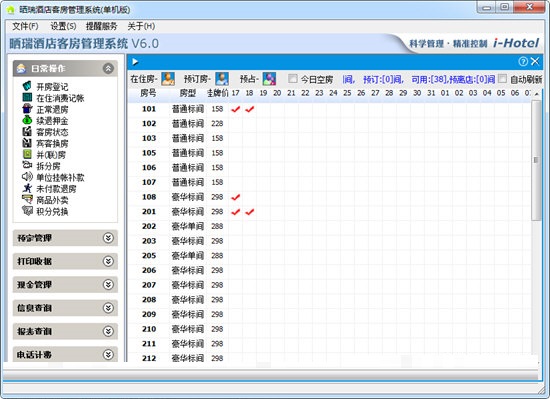Click the 房型 column header
Viewport: 550px width, 399px height.
click(187, 93)
